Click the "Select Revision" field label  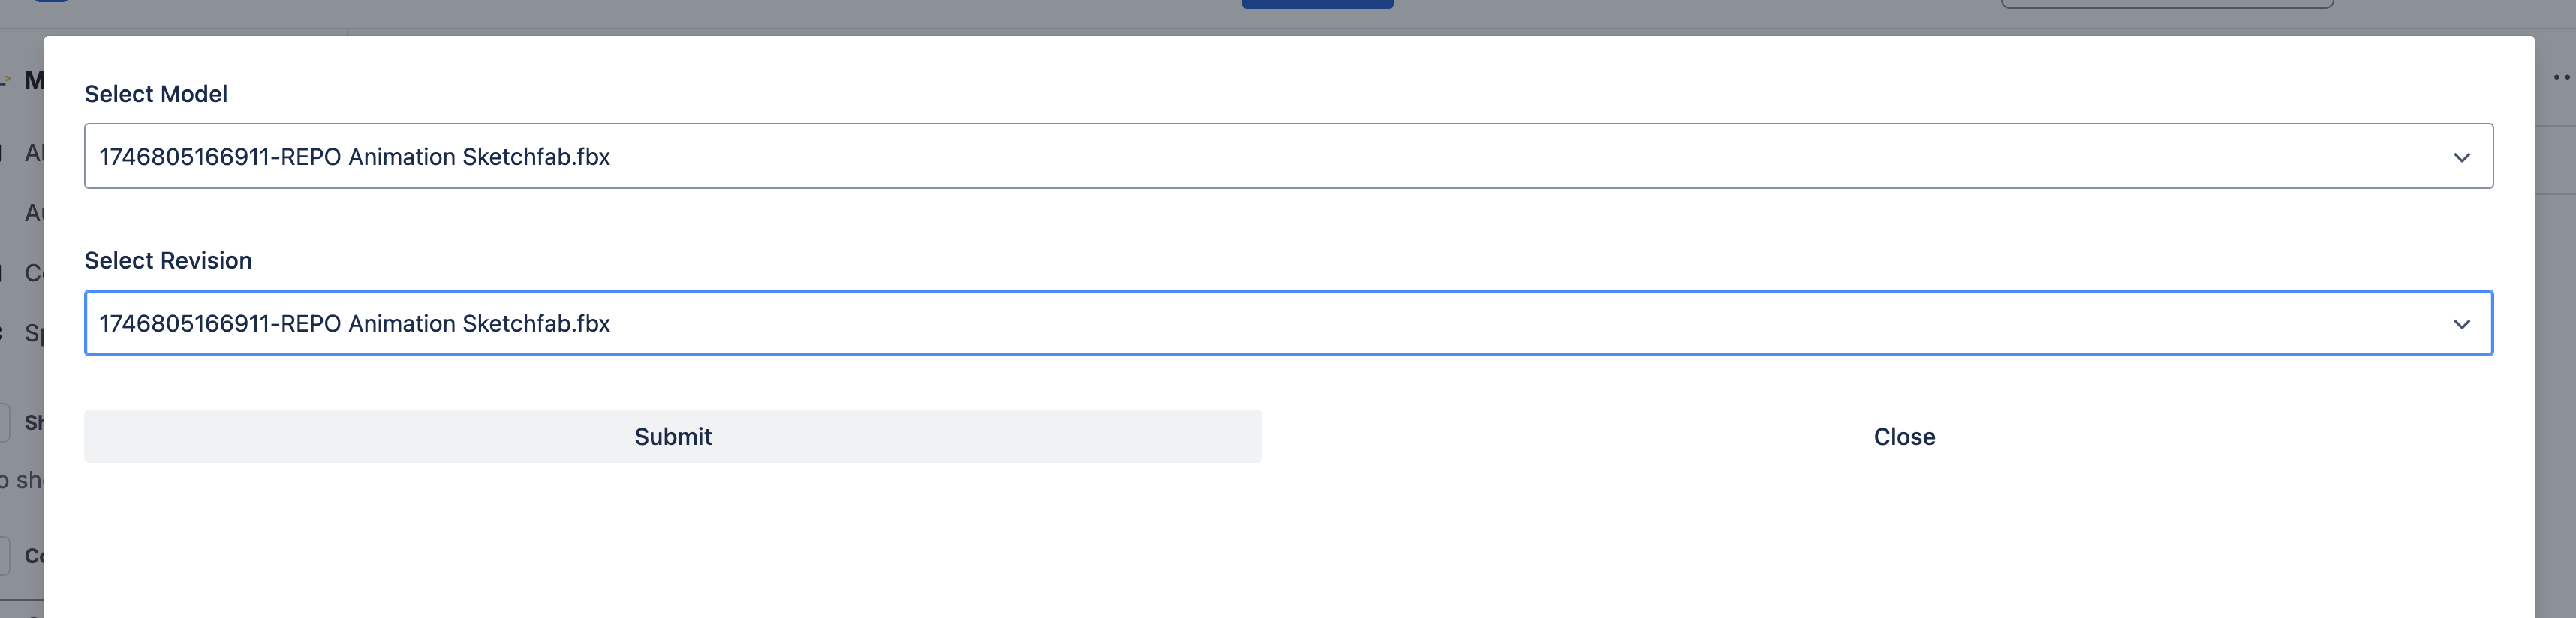point(168,260)
